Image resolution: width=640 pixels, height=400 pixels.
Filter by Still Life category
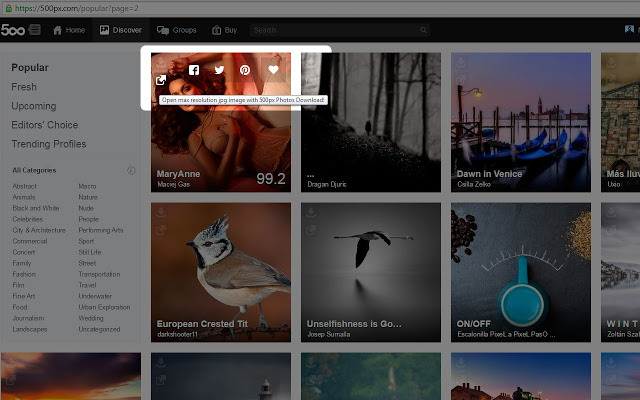90,252
